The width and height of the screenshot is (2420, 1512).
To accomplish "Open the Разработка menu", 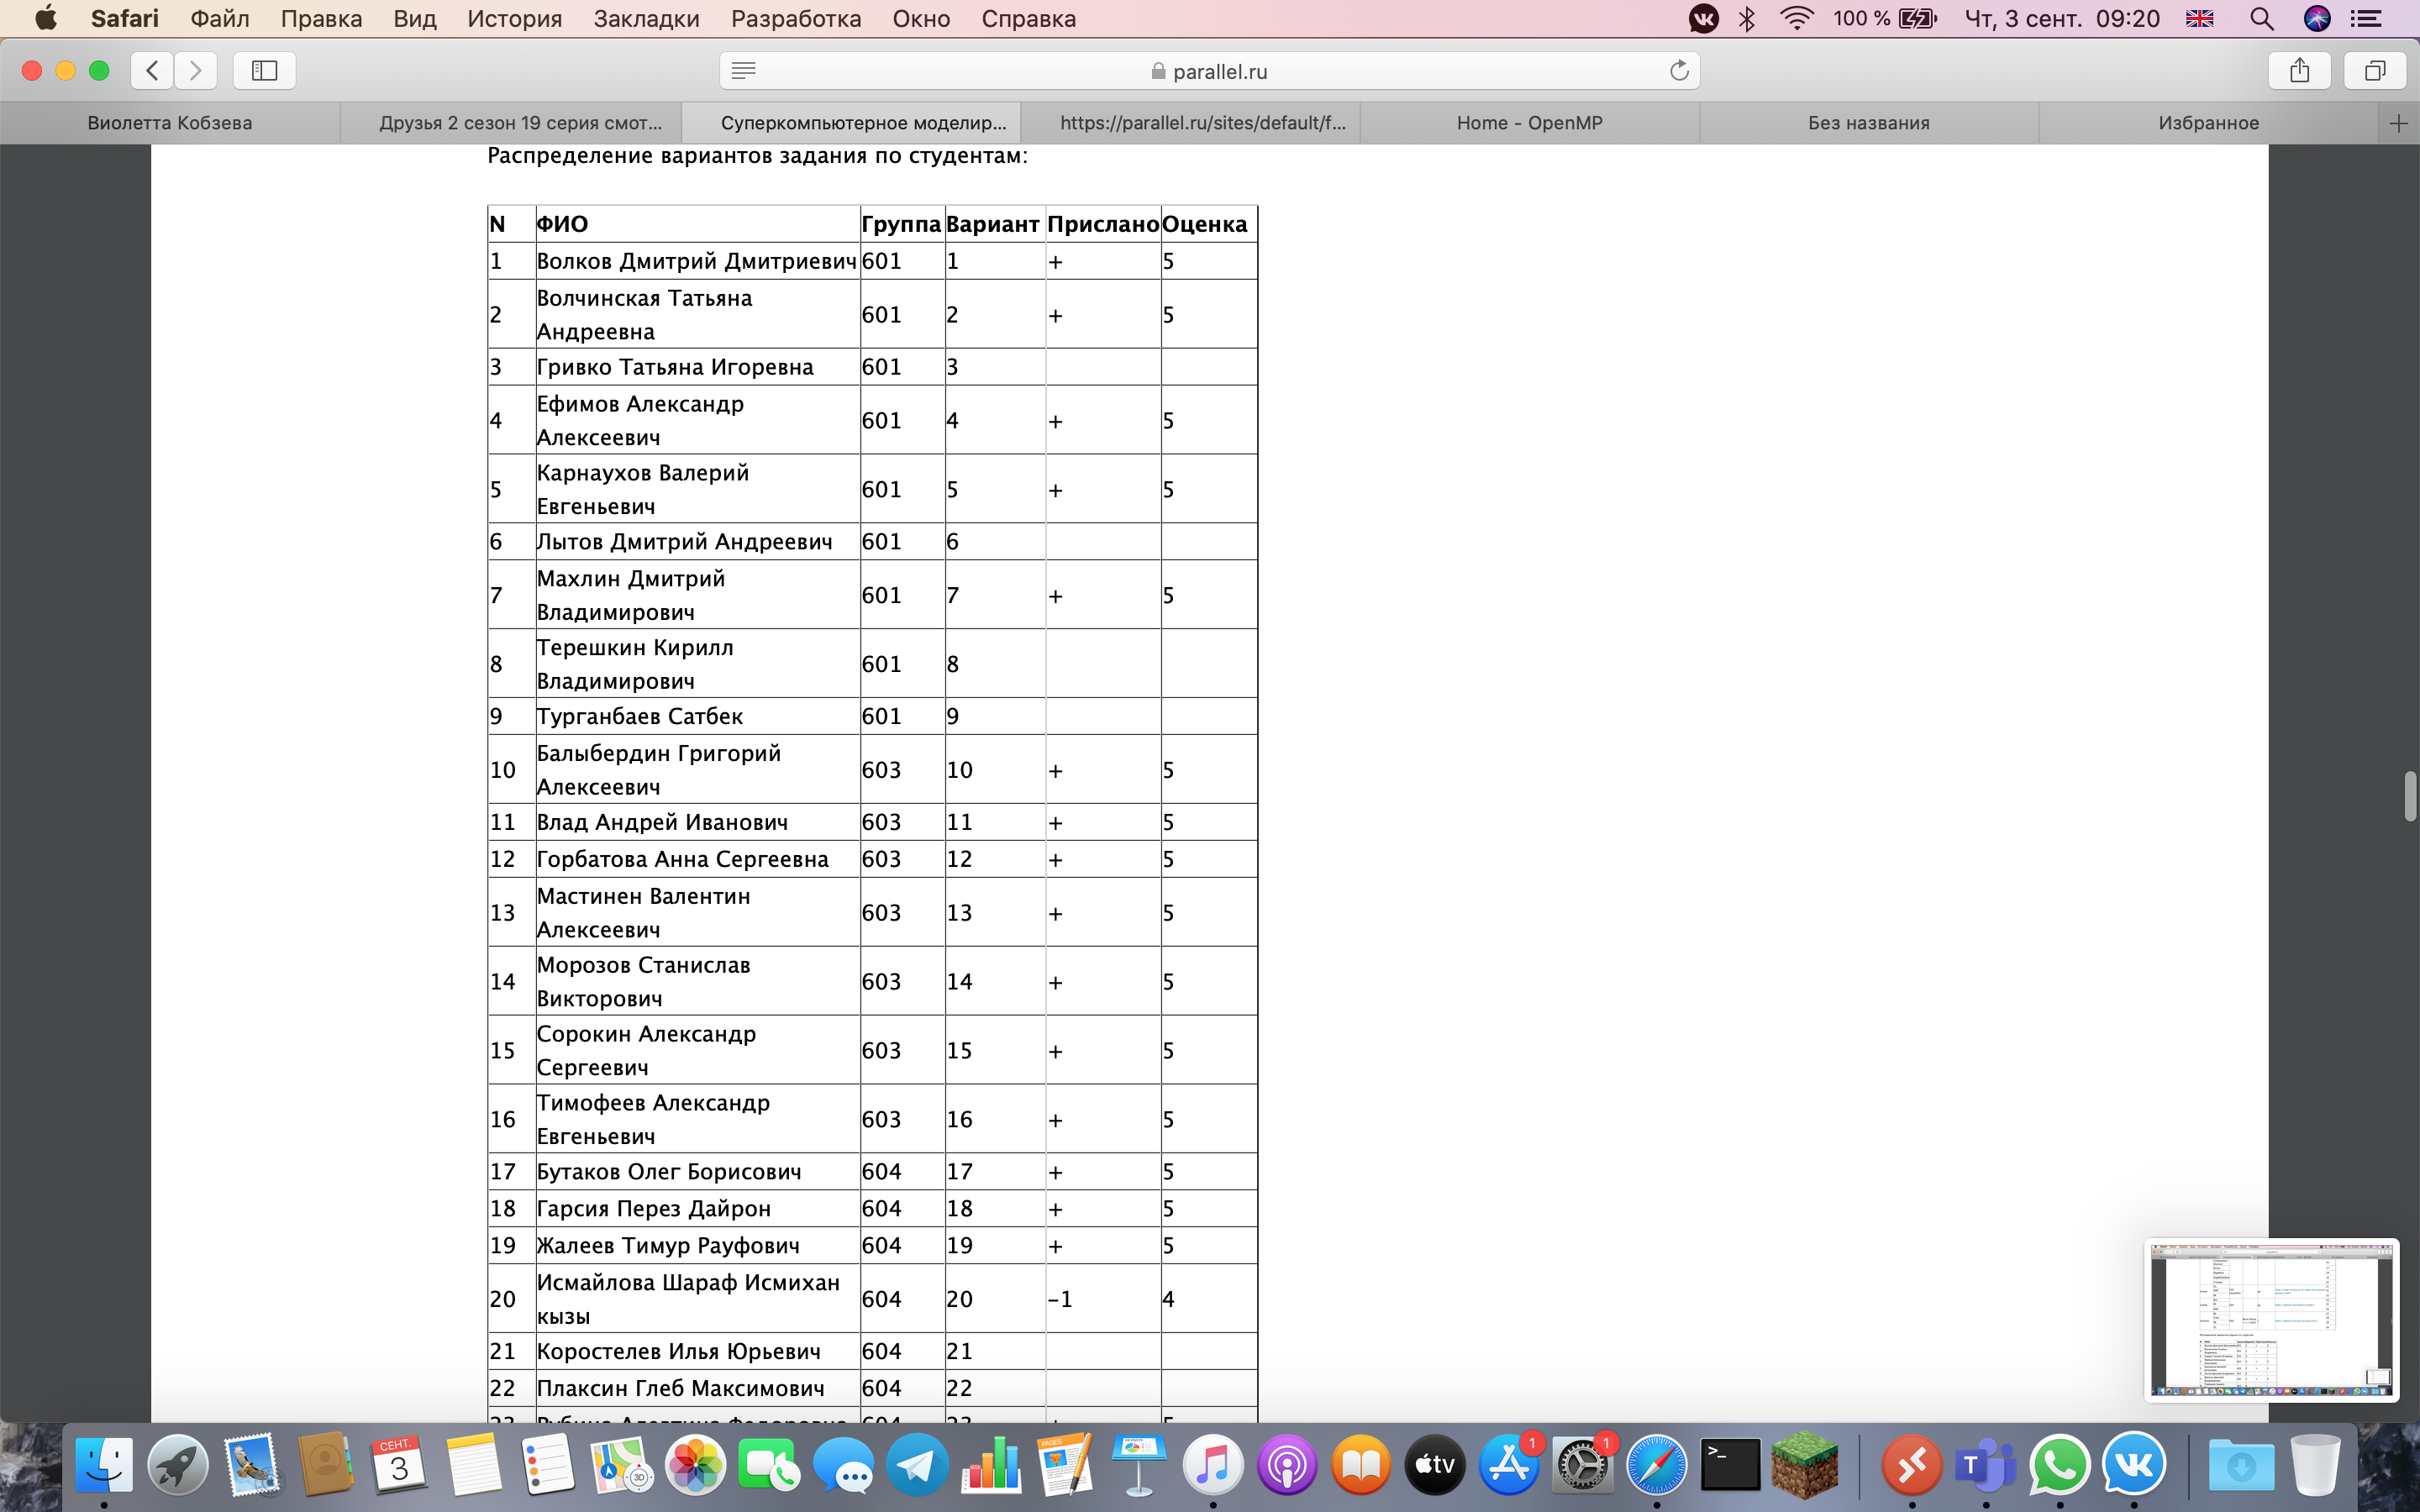I will pyautogui.click(x=796, y=18).
